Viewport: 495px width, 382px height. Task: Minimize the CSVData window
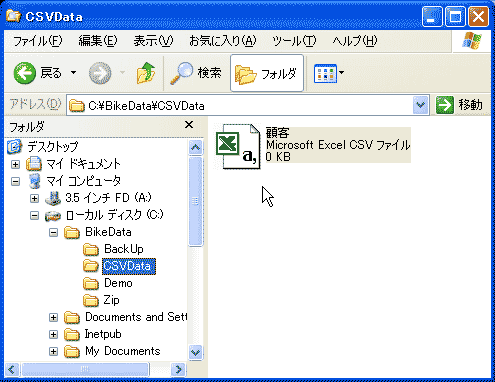point(432,16)
